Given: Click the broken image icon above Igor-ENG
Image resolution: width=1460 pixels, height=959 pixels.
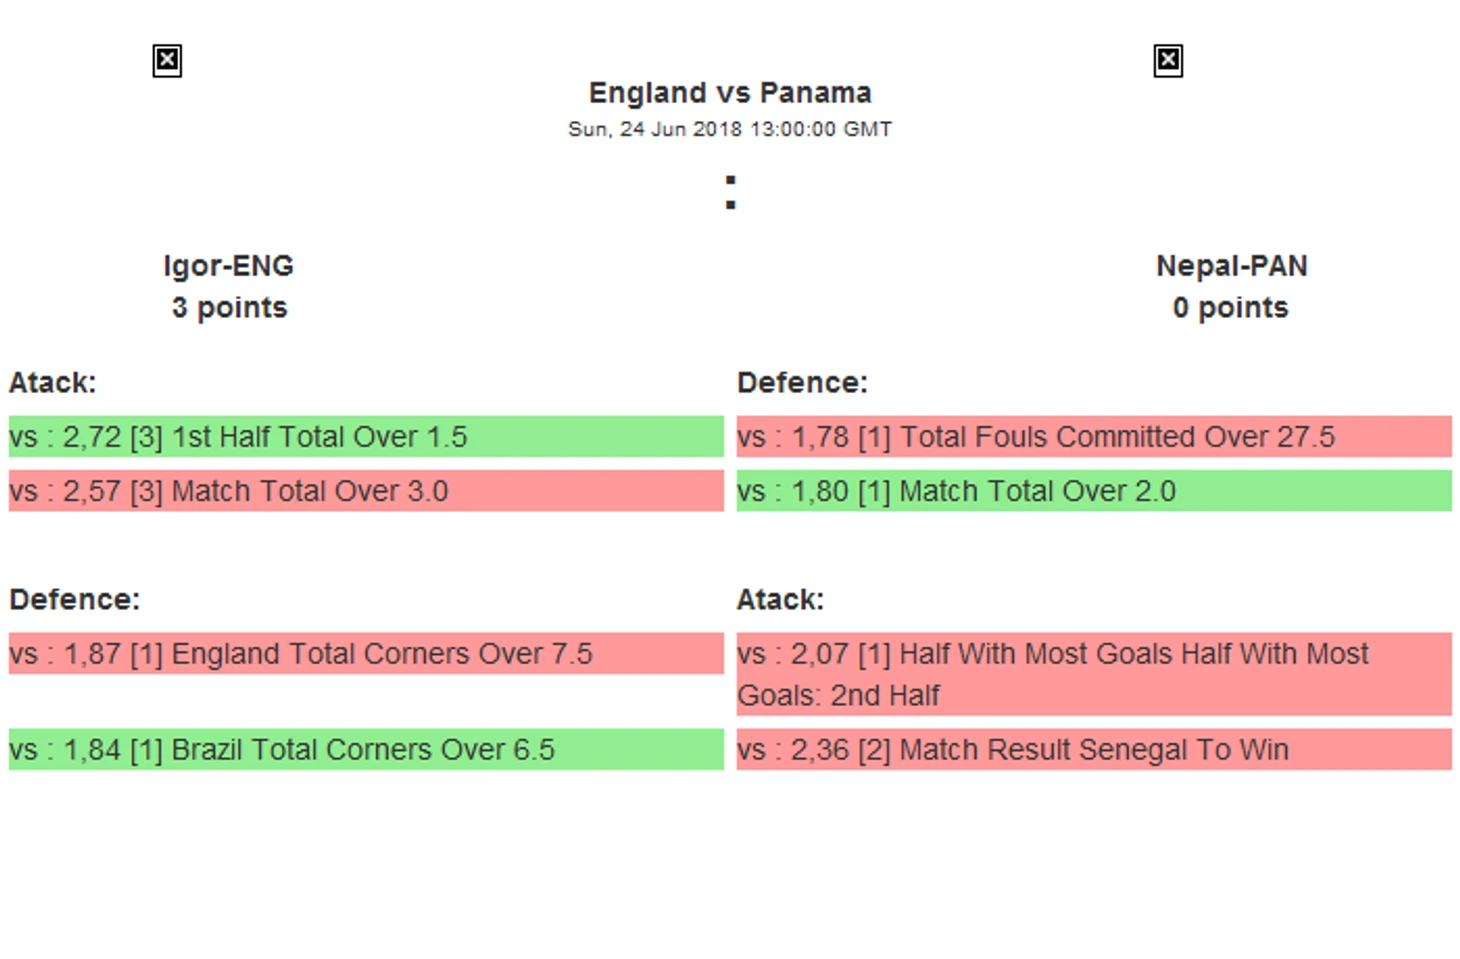Looking at the screenshot, I should click(x=167, y=61).
